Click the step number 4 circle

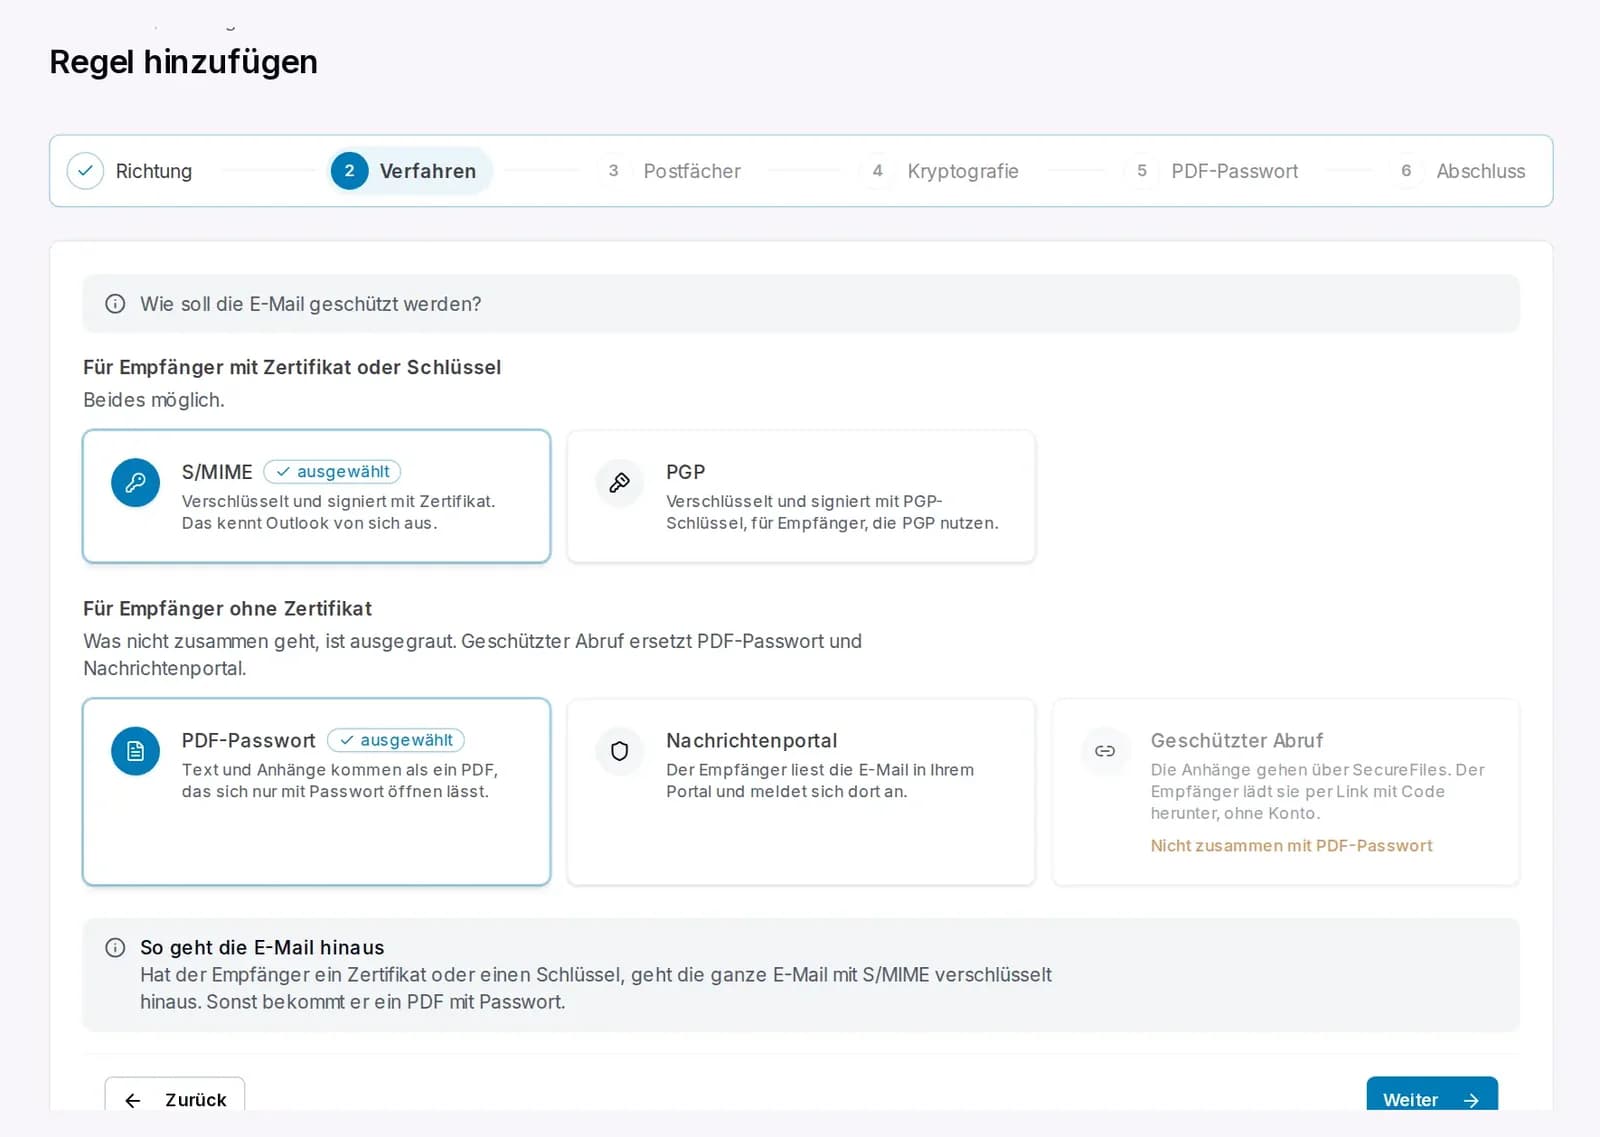click(x=877, y=171)
